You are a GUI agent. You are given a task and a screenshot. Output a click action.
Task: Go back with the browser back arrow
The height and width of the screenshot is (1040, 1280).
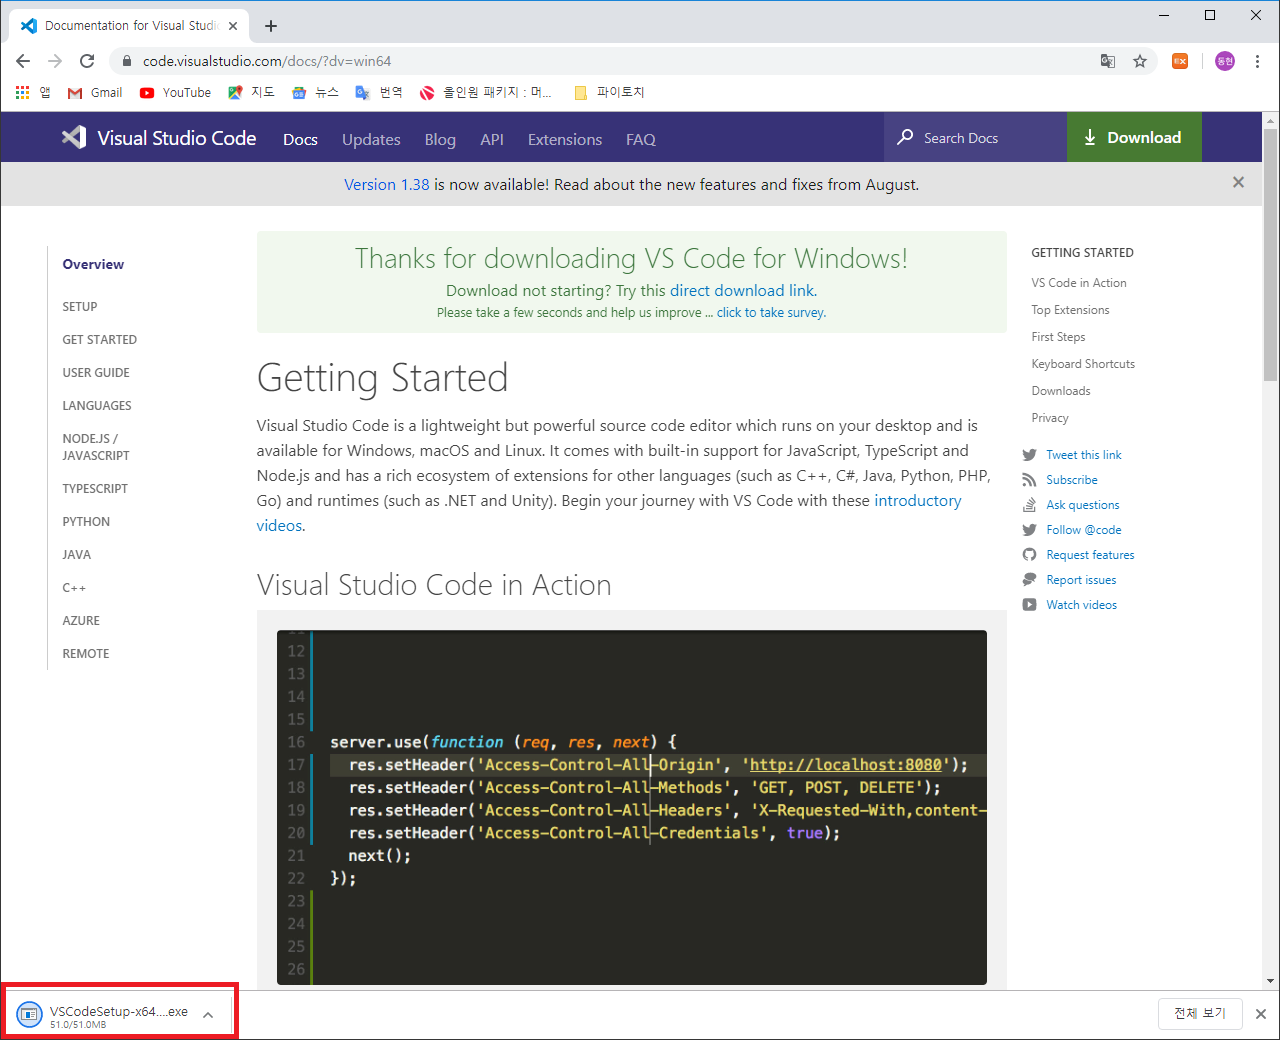tap(23, 61)
